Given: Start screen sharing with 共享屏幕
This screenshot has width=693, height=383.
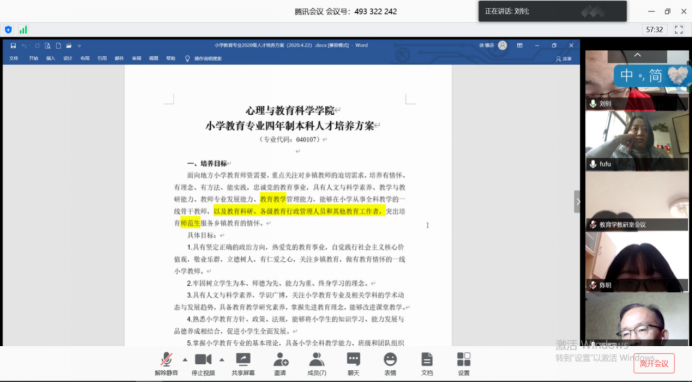Looking at the screenshot, I should click(243, 364).
